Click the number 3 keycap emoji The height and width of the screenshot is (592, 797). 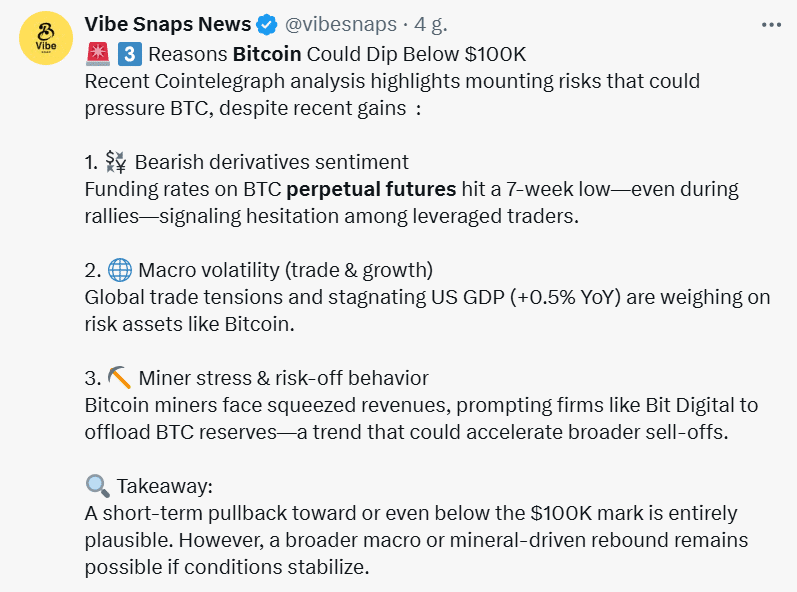coord(128,54)
